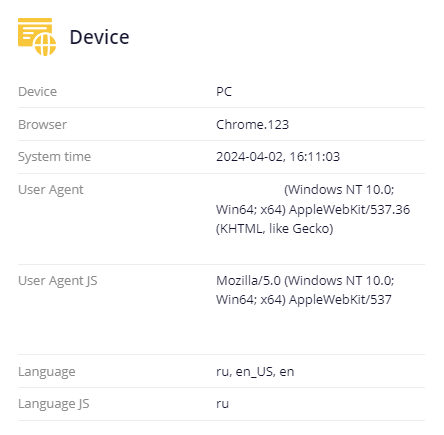Select the Language row label
The width and height of the screenshot is (444, 435).
coord(47,372)
